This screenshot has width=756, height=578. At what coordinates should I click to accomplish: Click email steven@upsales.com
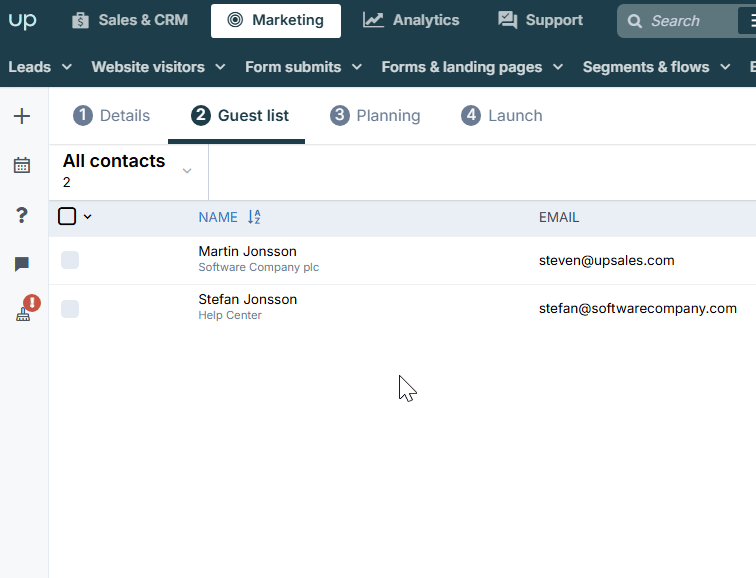click(x=607, y=260)
